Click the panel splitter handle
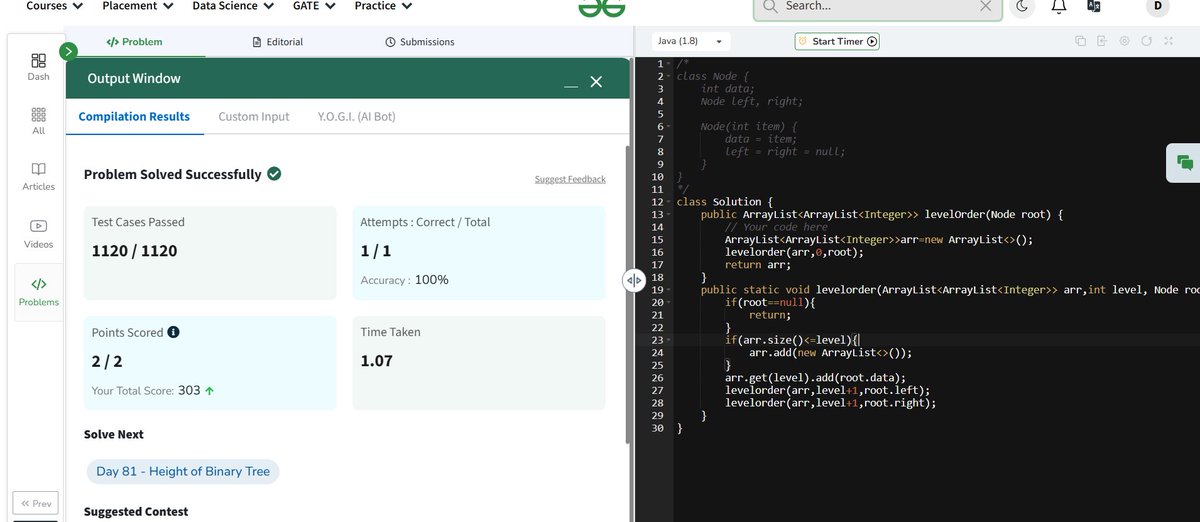The image size is (1200, 522). click(x=633, y=280)
